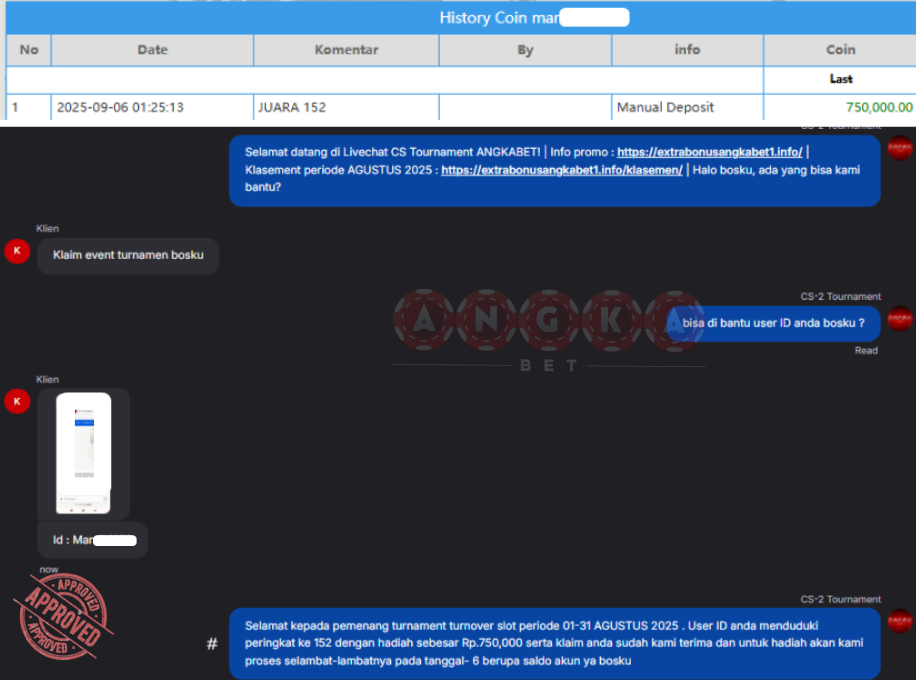Viewport: 916px width, 680px height.
Task: Select row number 1 cell
Action: 29,107
